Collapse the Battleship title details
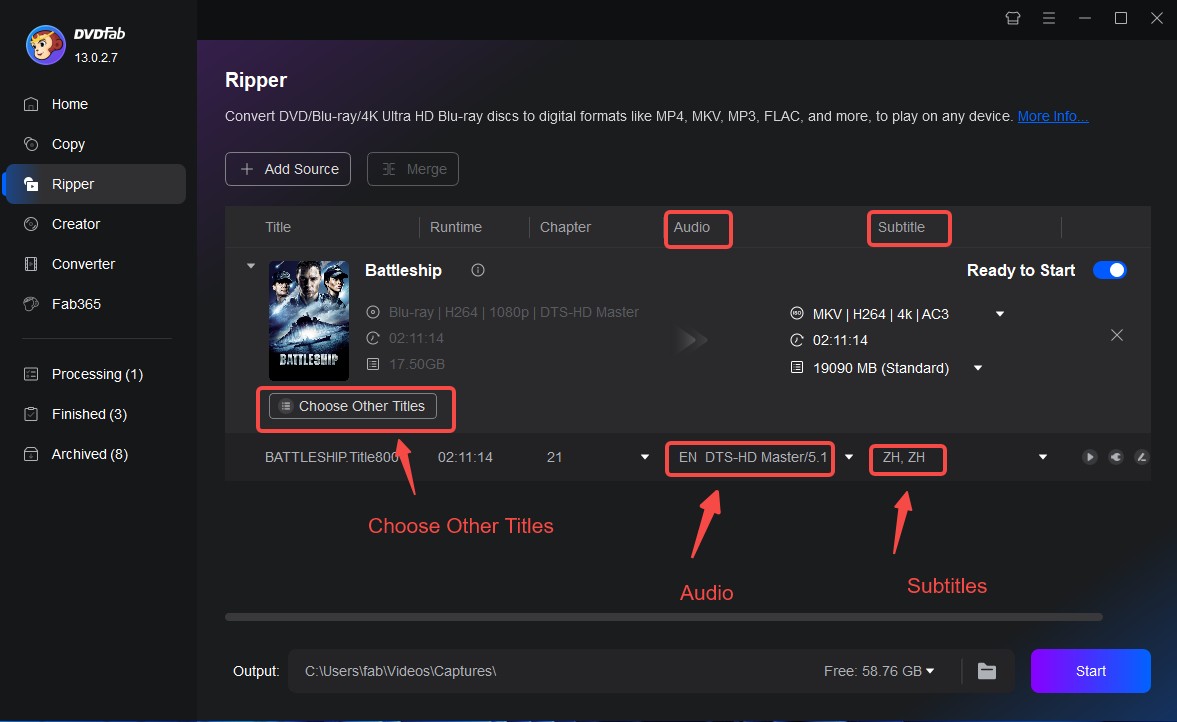The width and height of the screenshot is (1177, 722). pos(249,265)
